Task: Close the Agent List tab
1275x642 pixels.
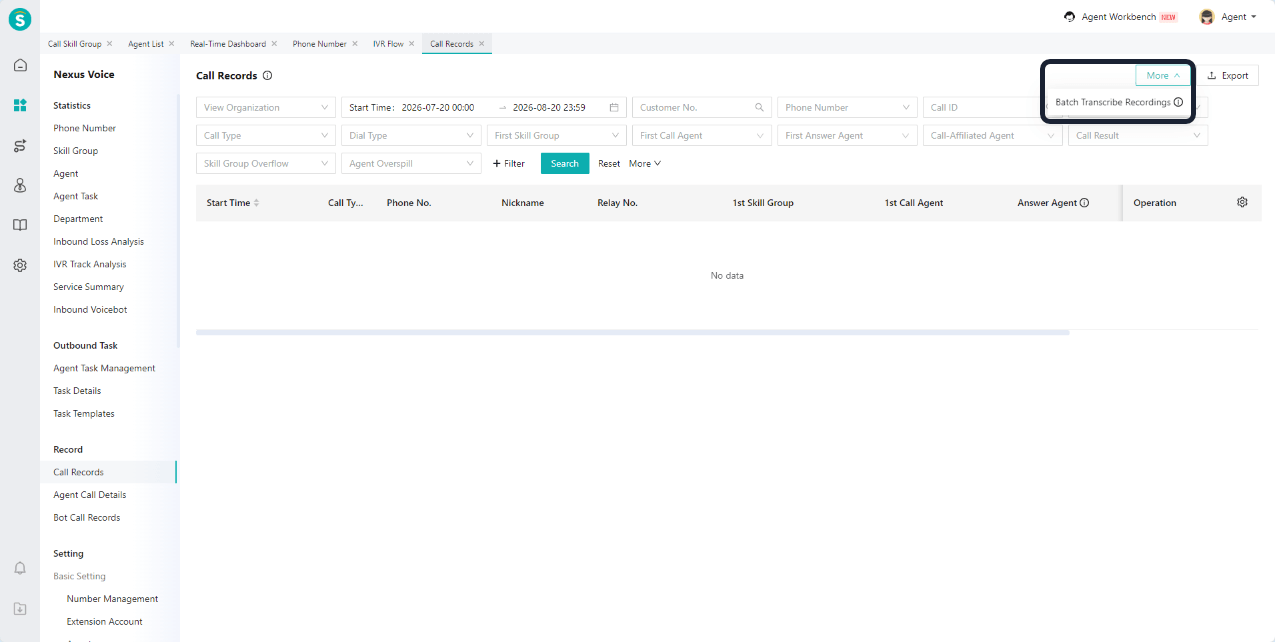Action: coord(172,44)
